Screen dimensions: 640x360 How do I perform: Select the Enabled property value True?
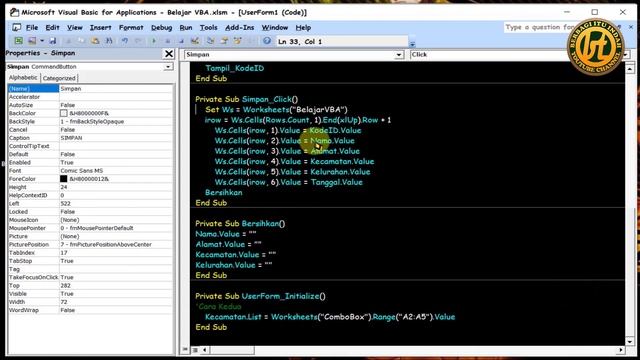coord(67,162)
